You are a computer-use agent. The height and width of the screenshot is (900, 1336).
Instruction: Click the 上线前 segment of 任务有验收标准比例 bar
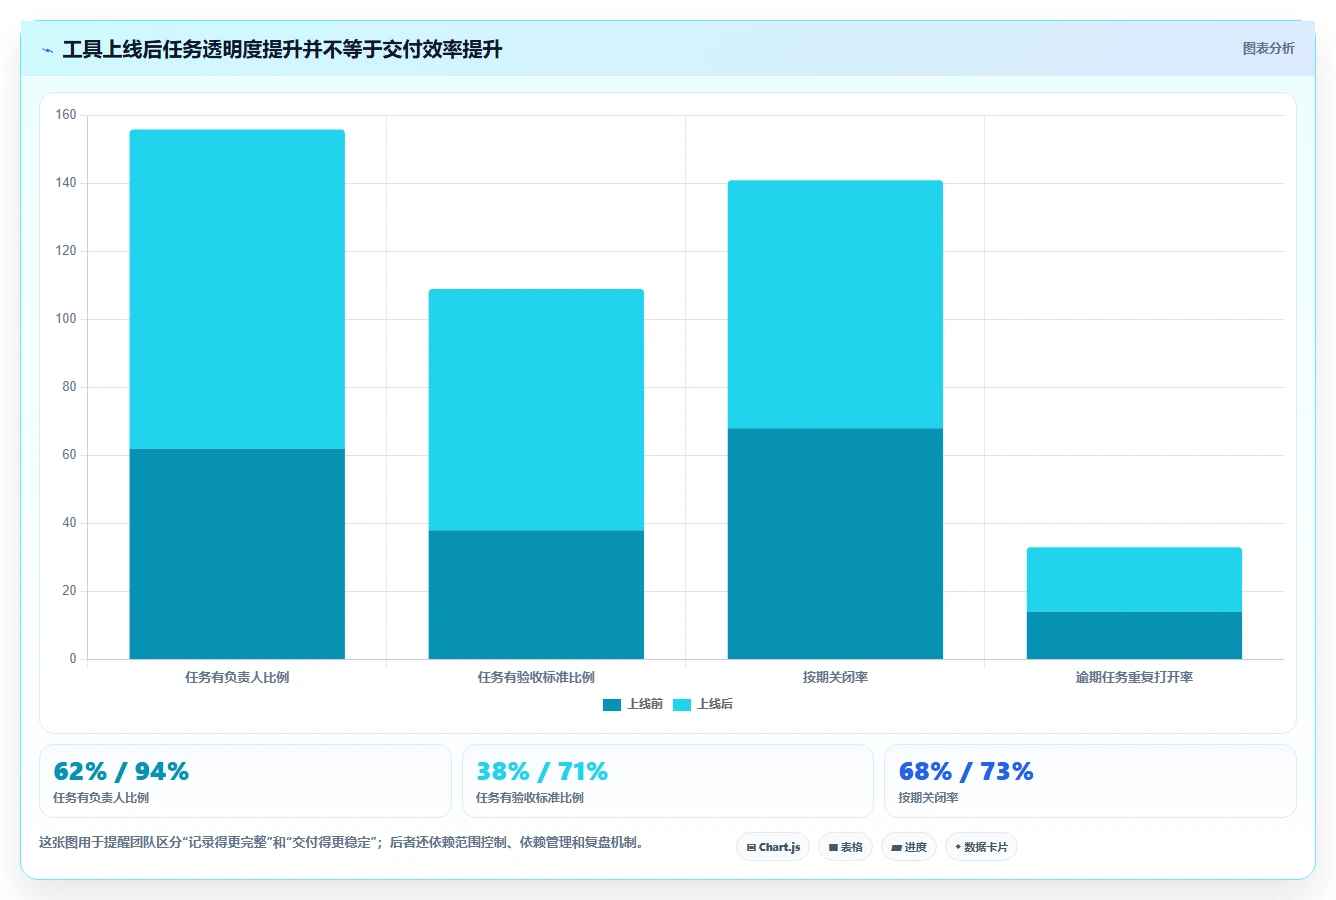[536, 595]
